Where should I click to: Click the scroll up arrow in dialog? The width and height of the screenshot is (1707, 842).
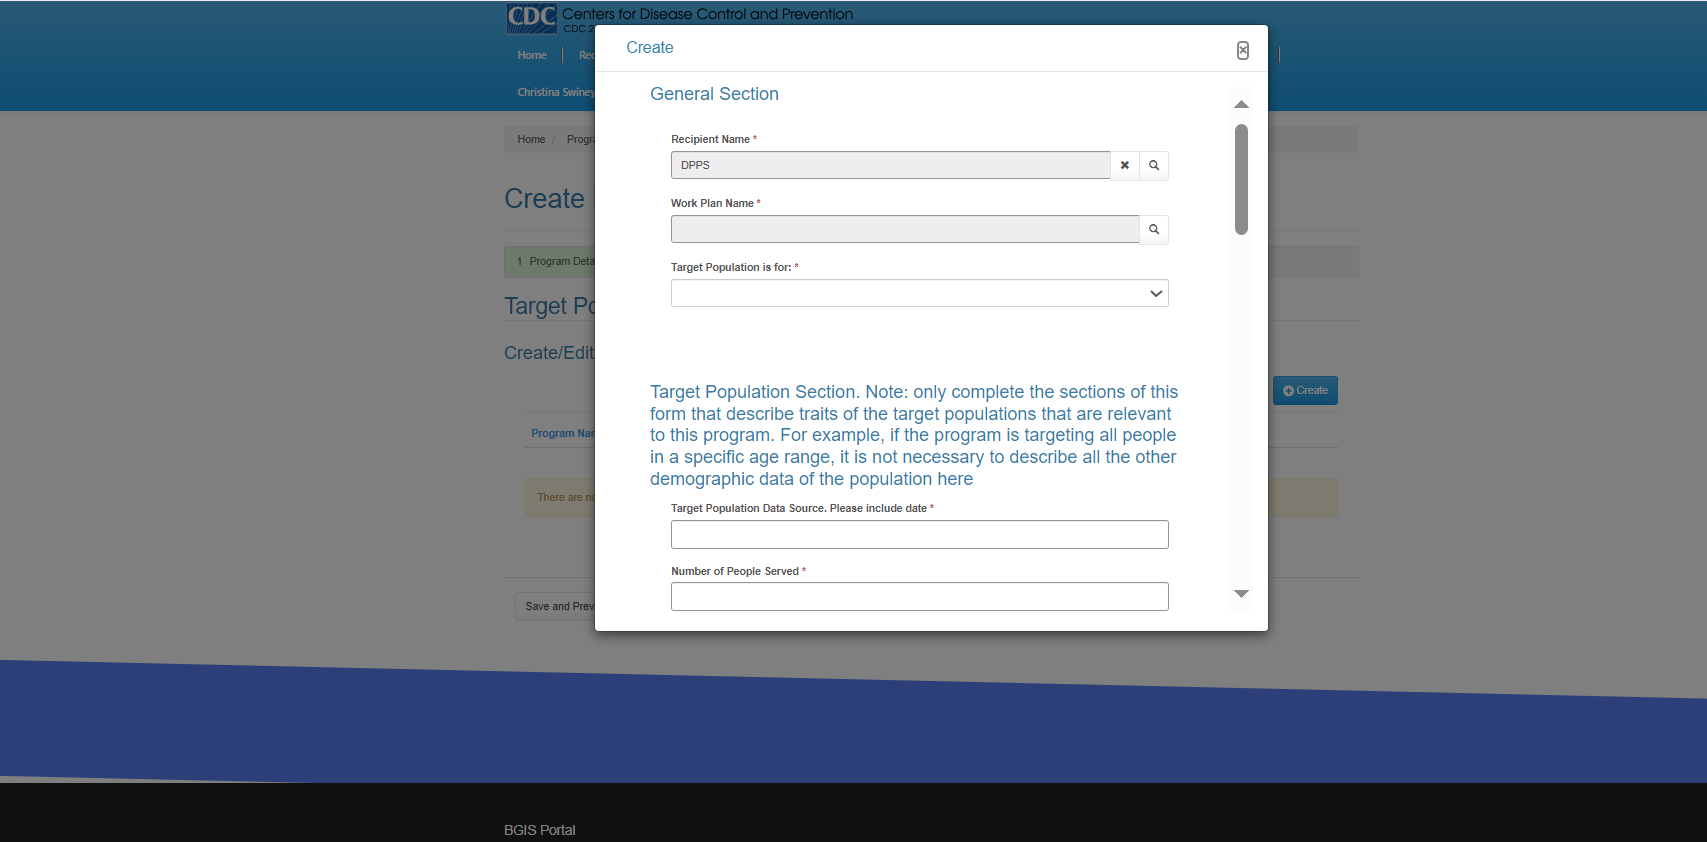click(1241, 105)
